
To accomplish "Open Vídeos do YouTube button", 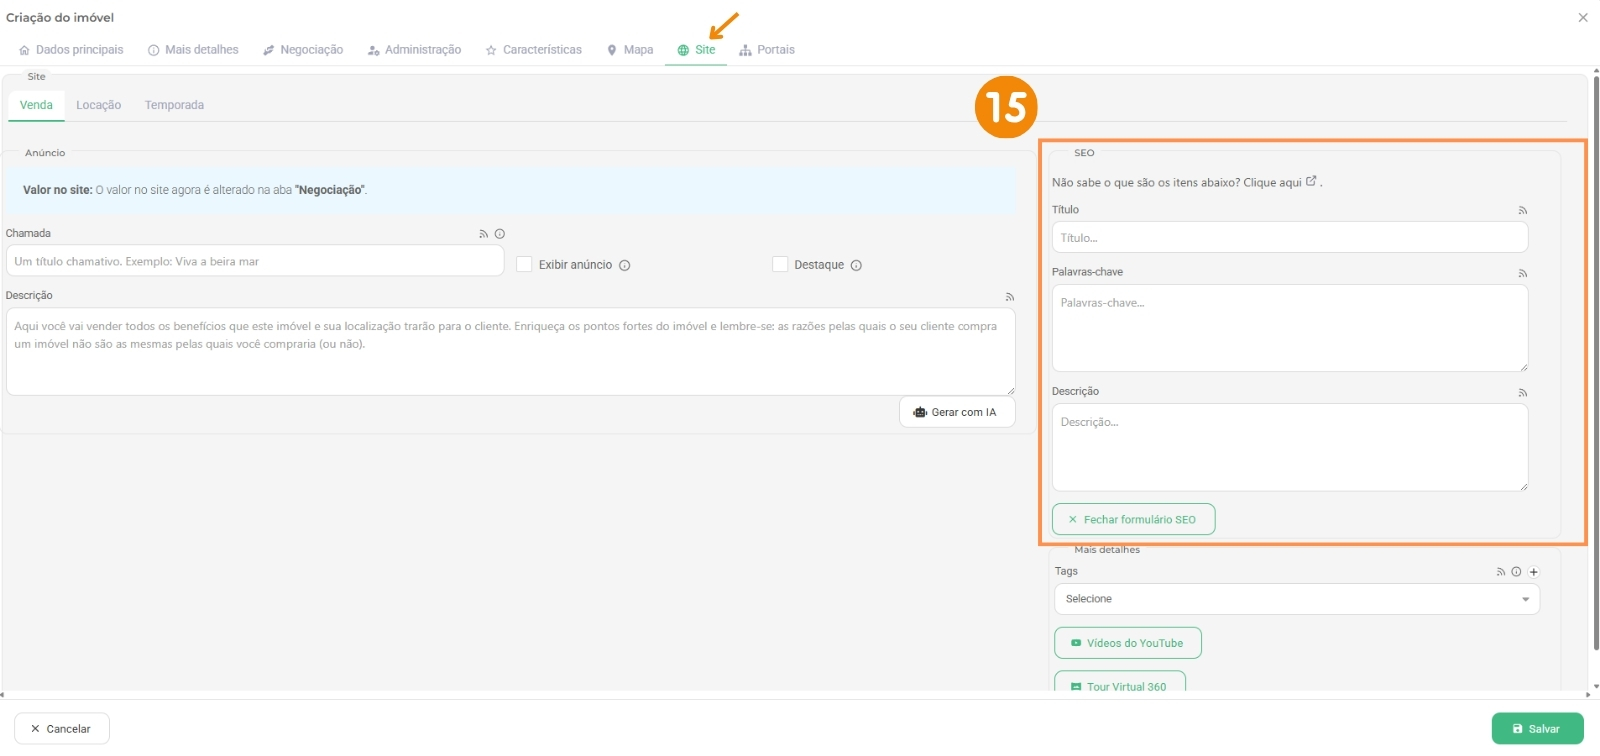I will 1127,643.
